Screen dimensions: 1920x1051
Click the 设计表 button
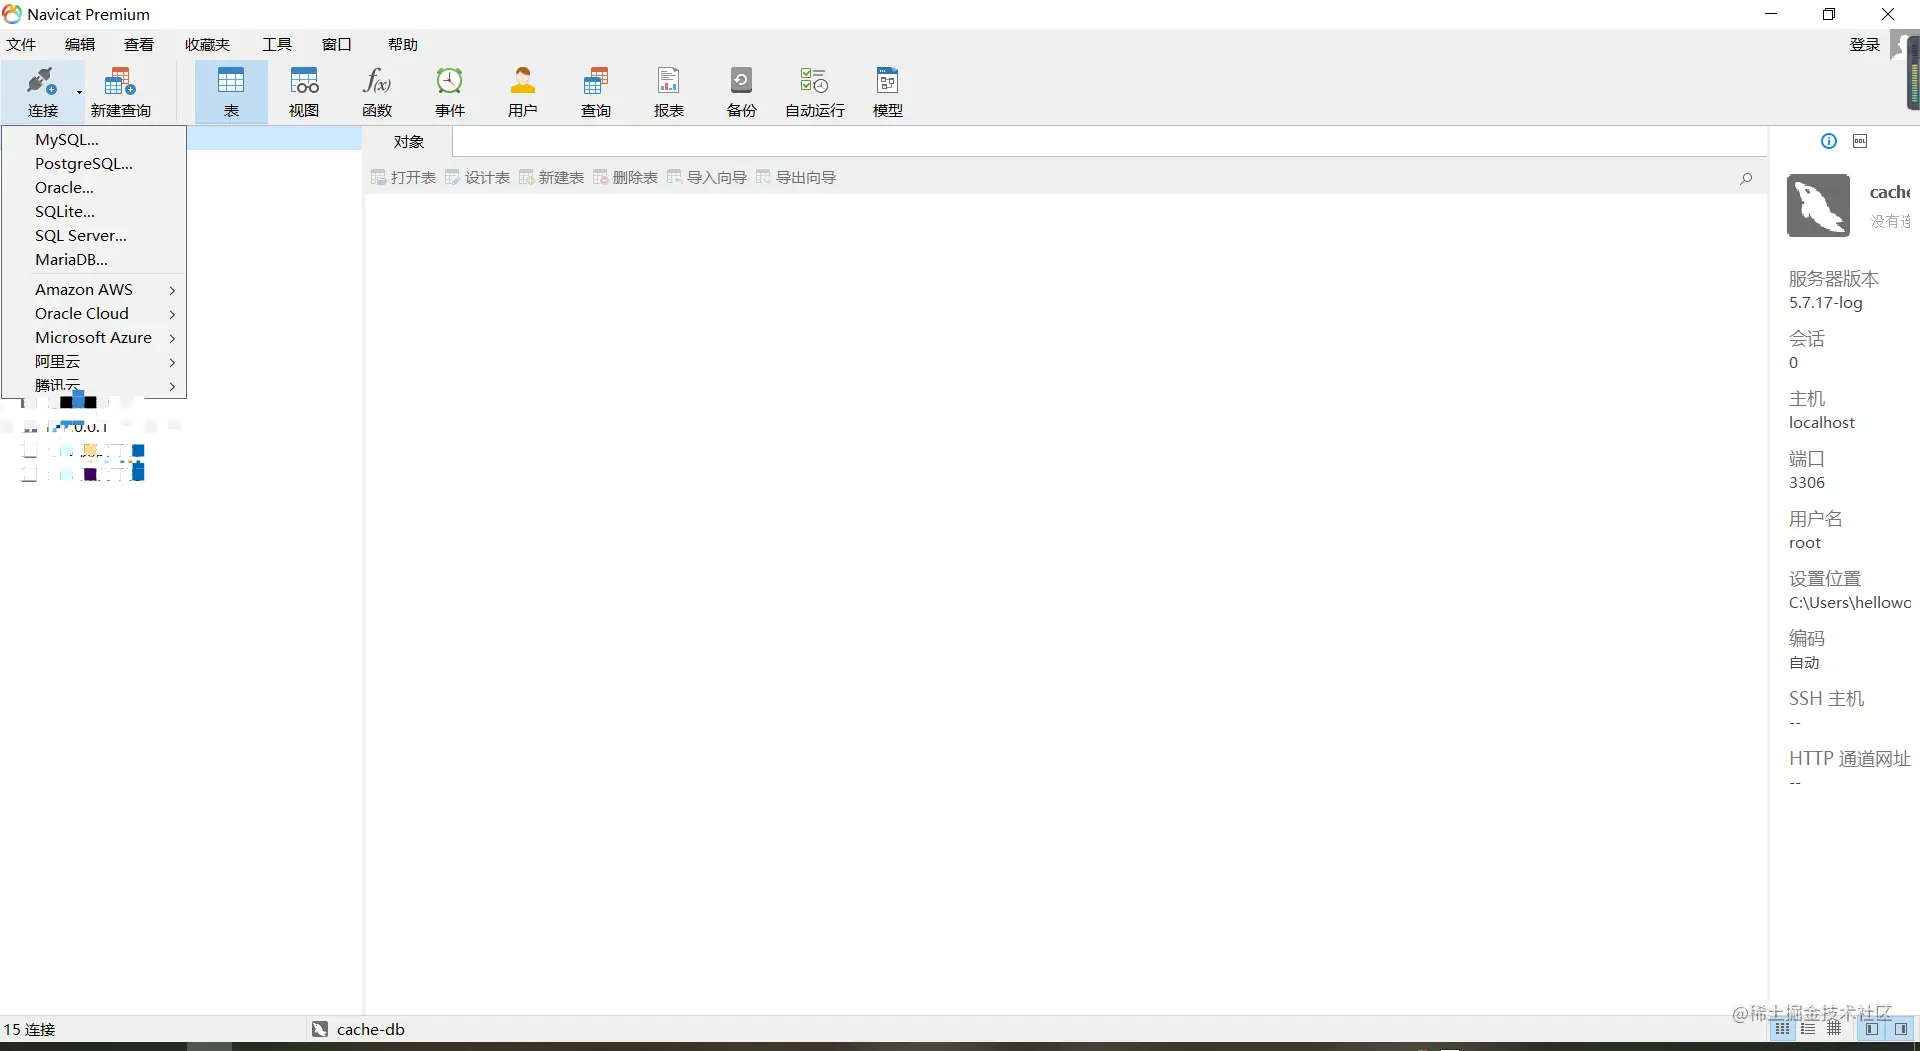pos(477,178)
